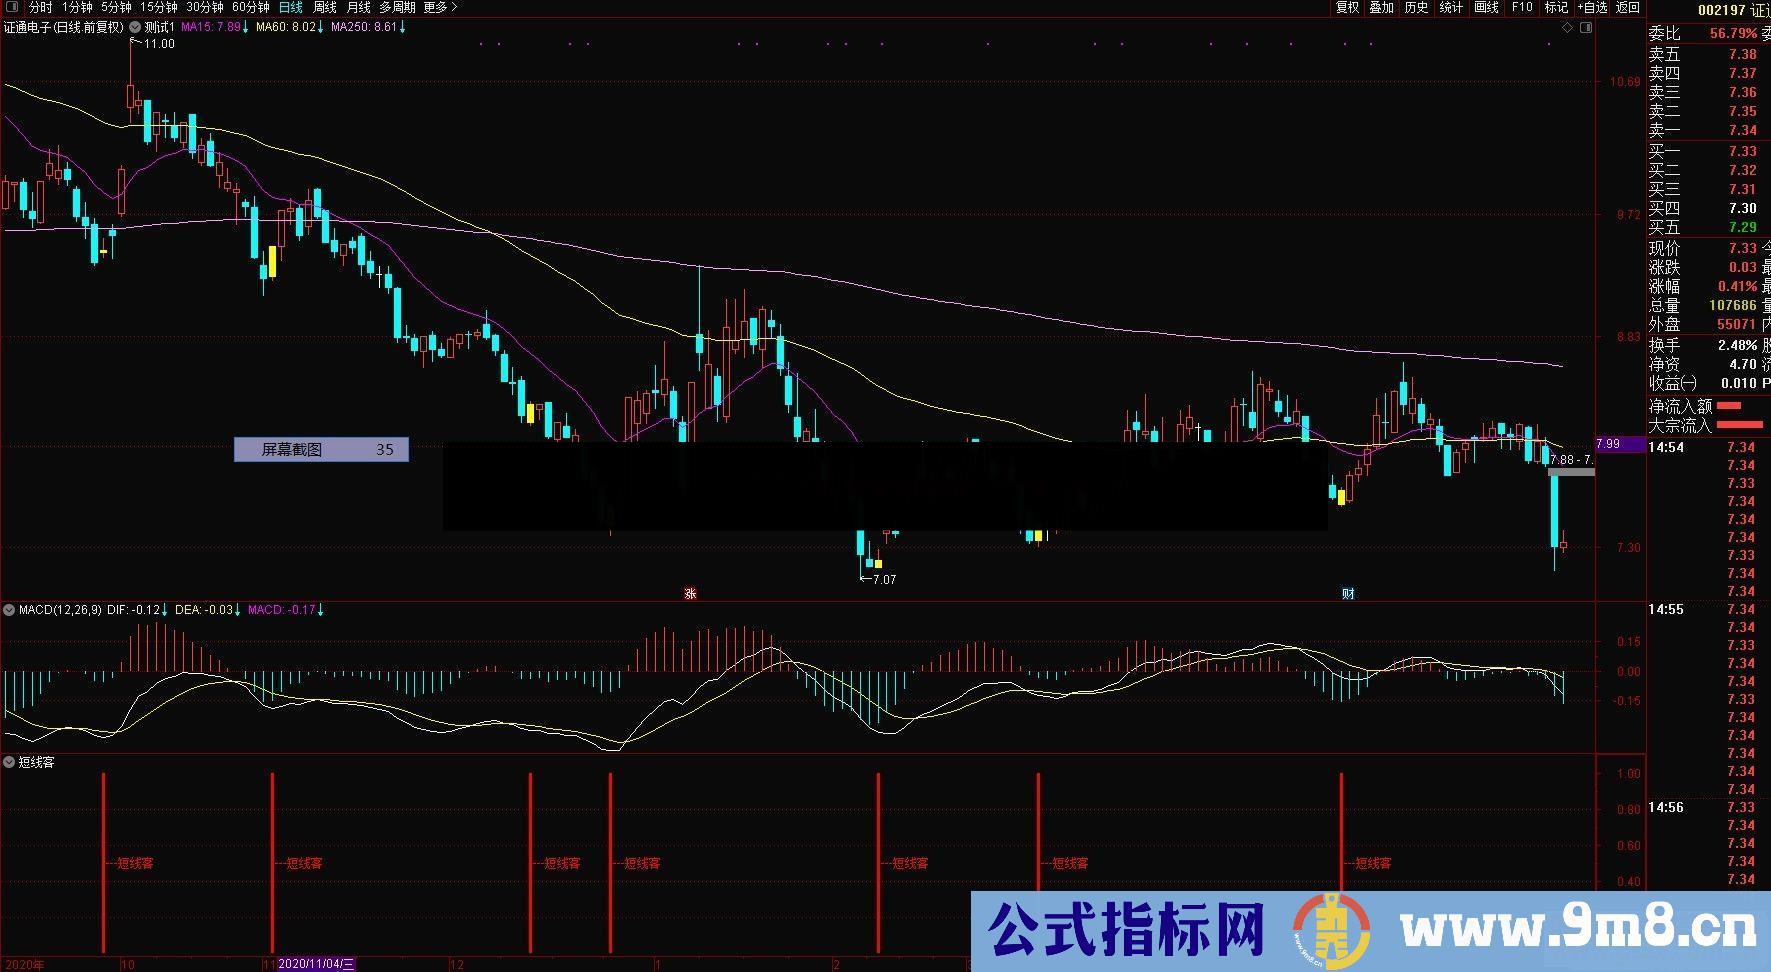Viewport: 1771px width, 972px height.
Task: Click the 返回 back icon on toolbar
Action: tap(1627, 7)
